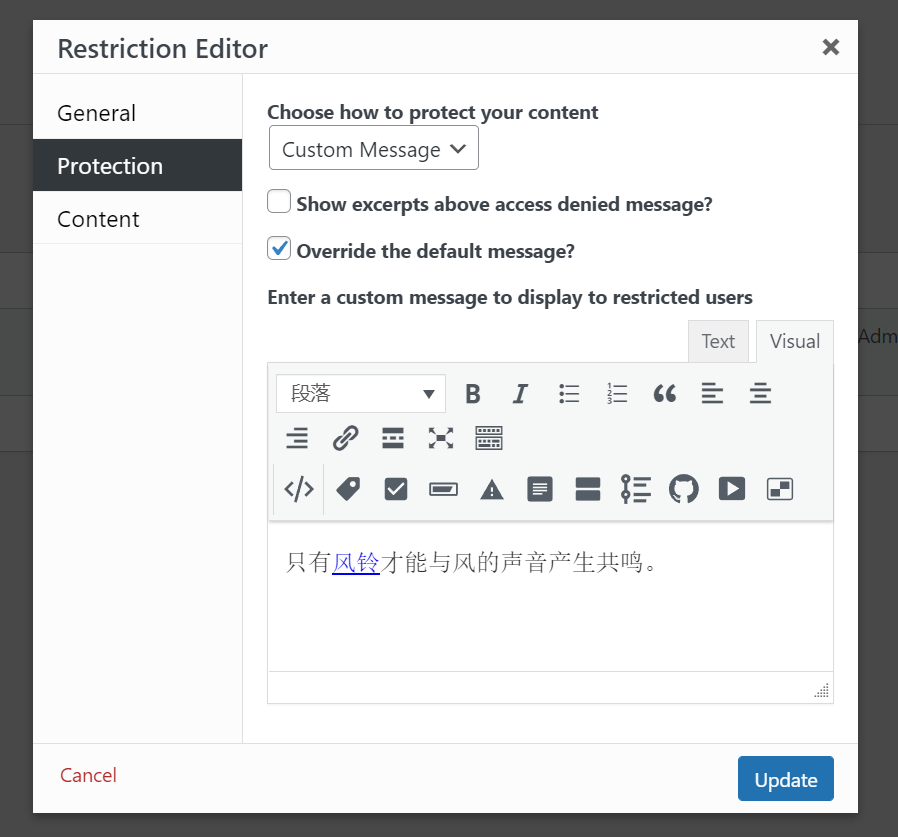Enable distraction-free fullscreen mode

point(440,438)
